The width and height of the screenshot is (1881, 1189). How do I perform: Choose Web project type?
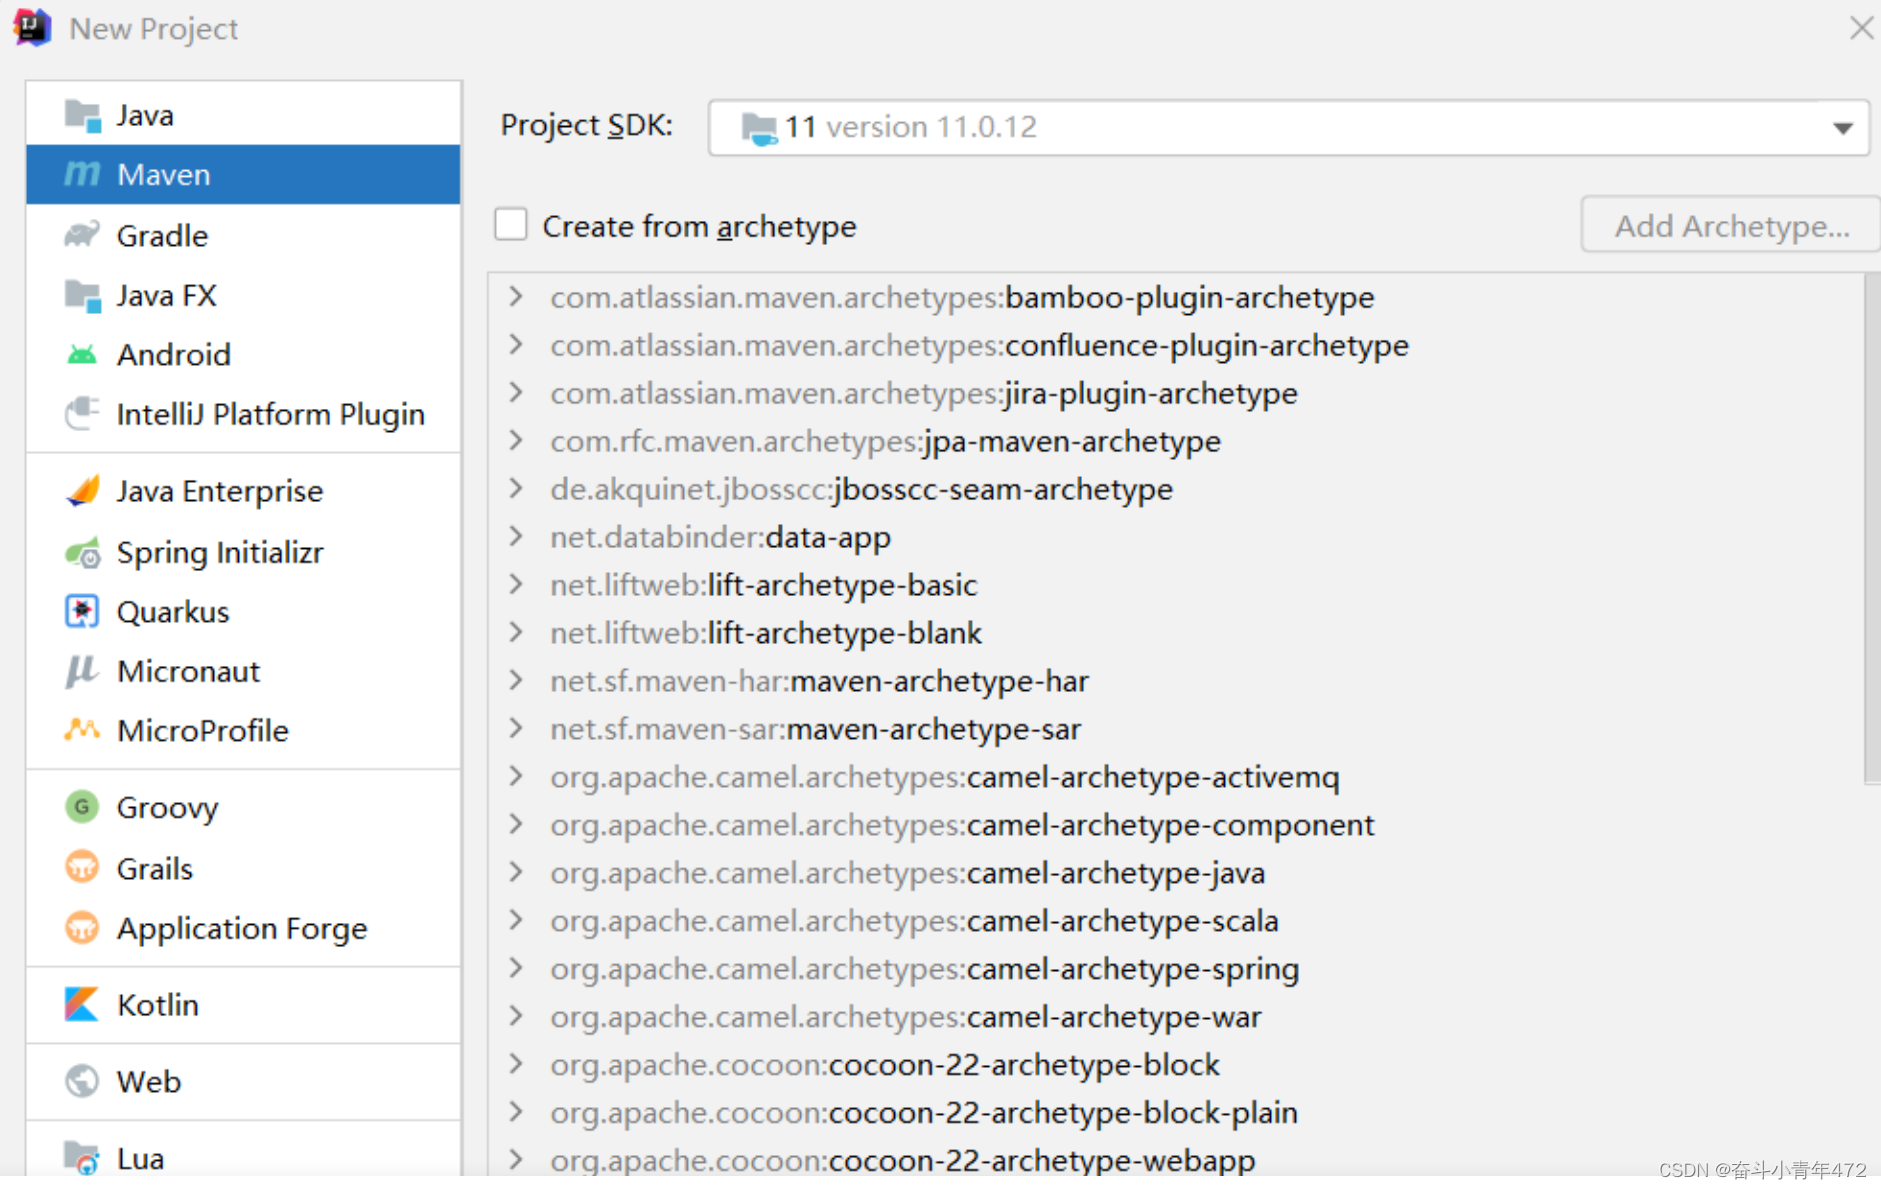point(244,1081)
